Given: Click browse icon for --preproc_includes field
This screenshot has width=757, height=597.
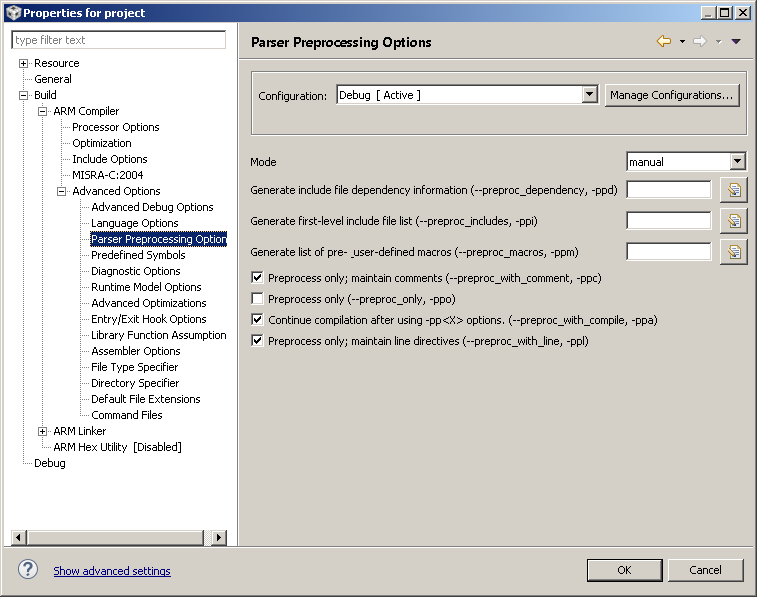Looking at the screenshot, I should coord(734,221).
